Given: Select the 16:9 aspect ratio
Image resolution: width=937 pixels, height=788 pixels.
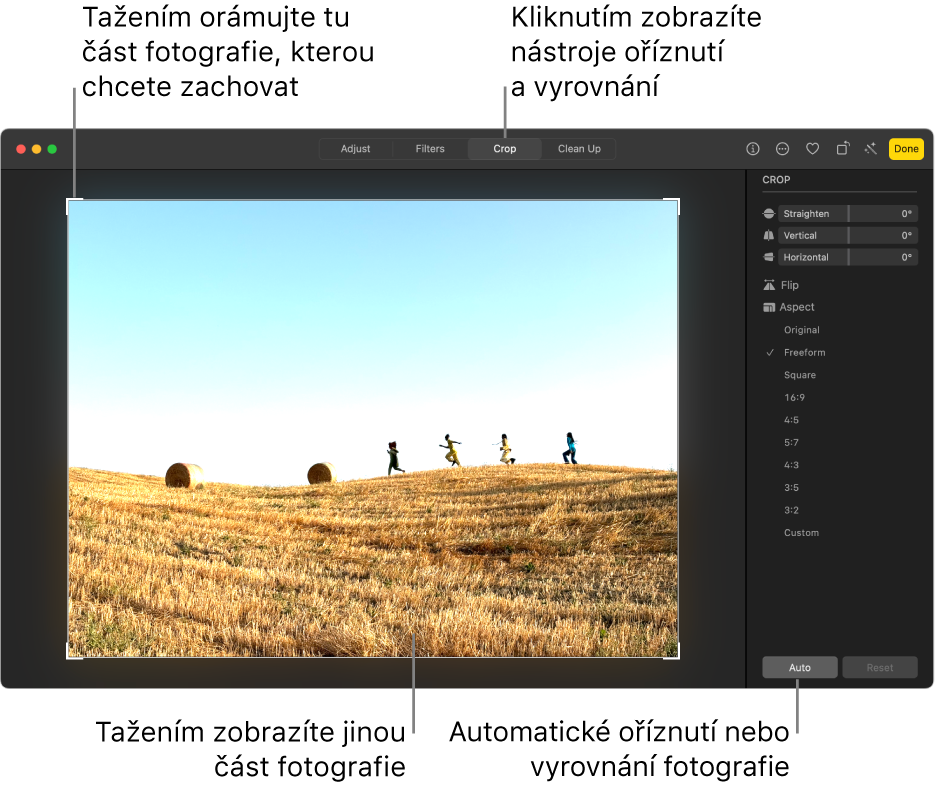Looking at the screenshot, I should click(794, 397).
